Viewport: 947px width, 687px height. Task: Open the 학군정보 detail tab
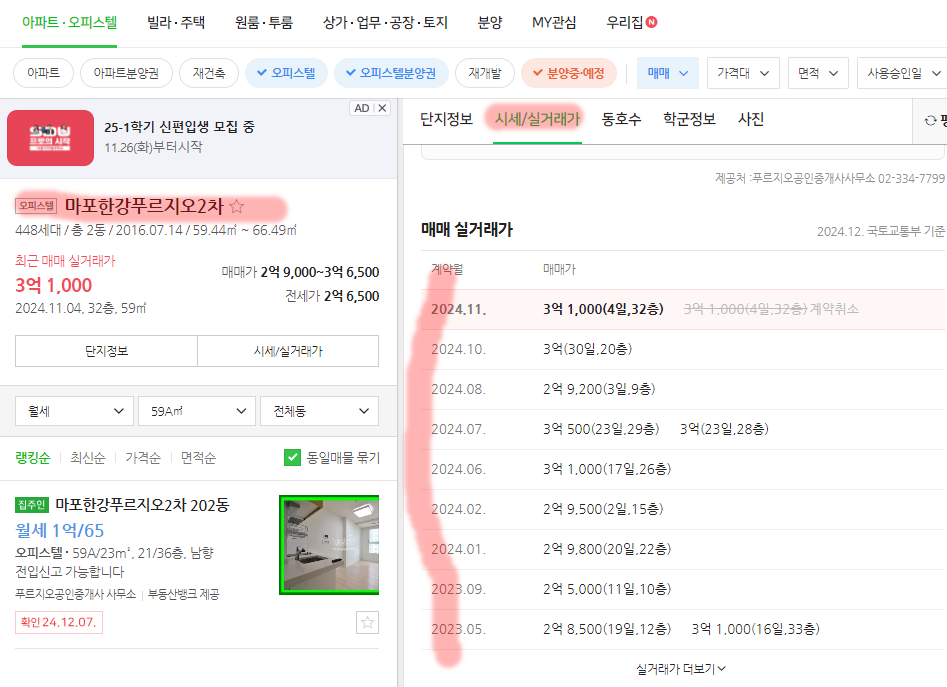pos(689,119)
